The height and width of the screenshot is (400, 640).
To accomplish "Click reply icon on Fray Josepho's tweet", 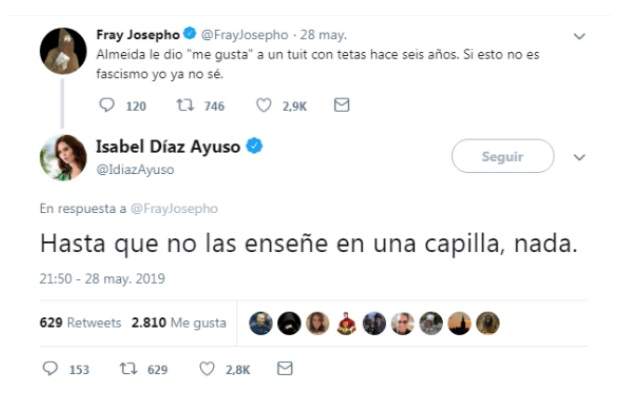I will pos(107,105).
